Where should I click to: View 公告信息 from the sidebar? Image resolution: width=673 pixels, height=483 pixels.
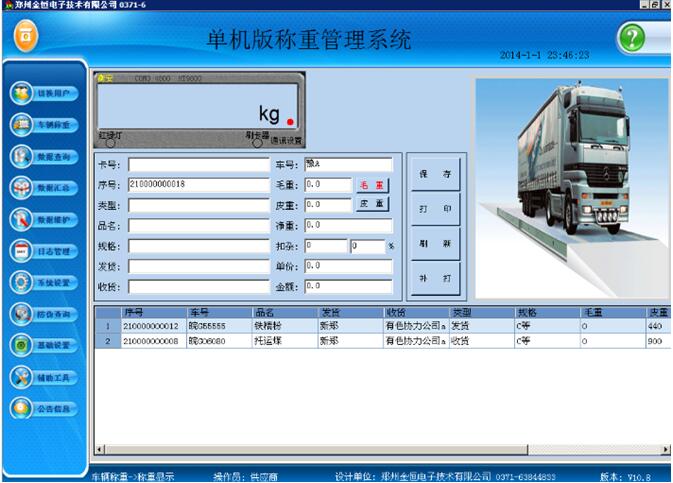44,408
